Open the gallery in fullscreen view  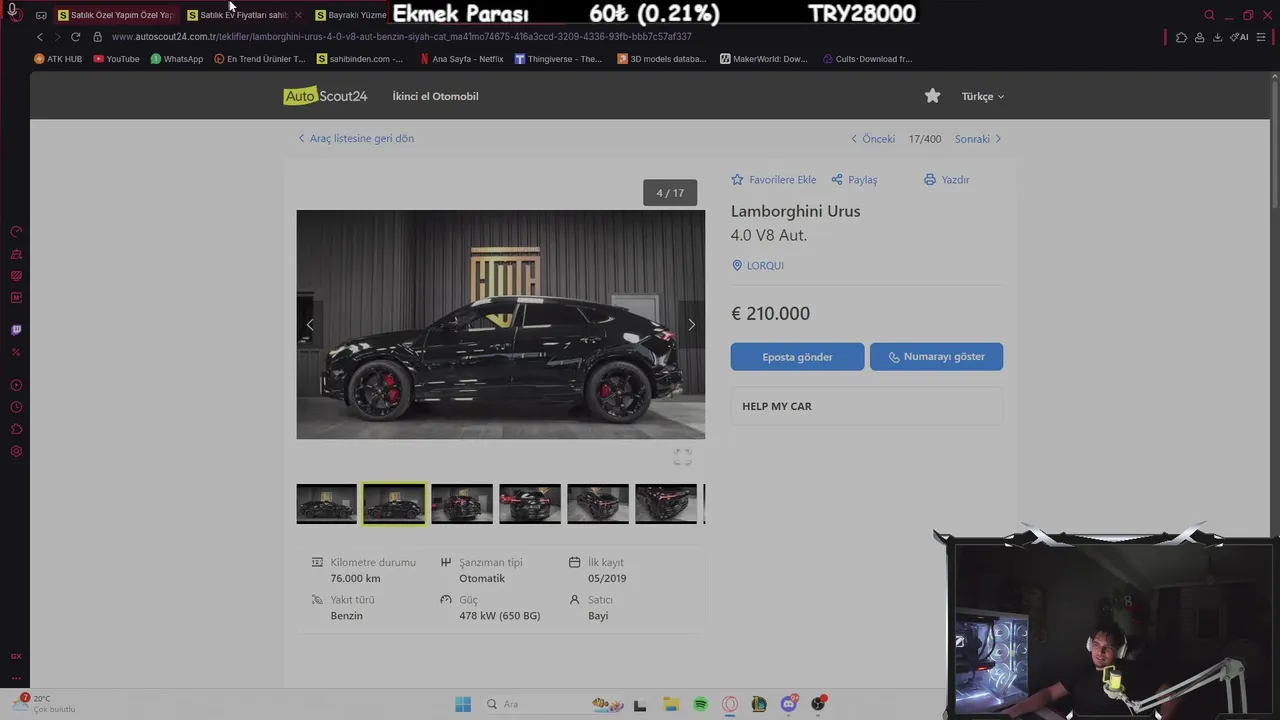click(x=682, y=457)
